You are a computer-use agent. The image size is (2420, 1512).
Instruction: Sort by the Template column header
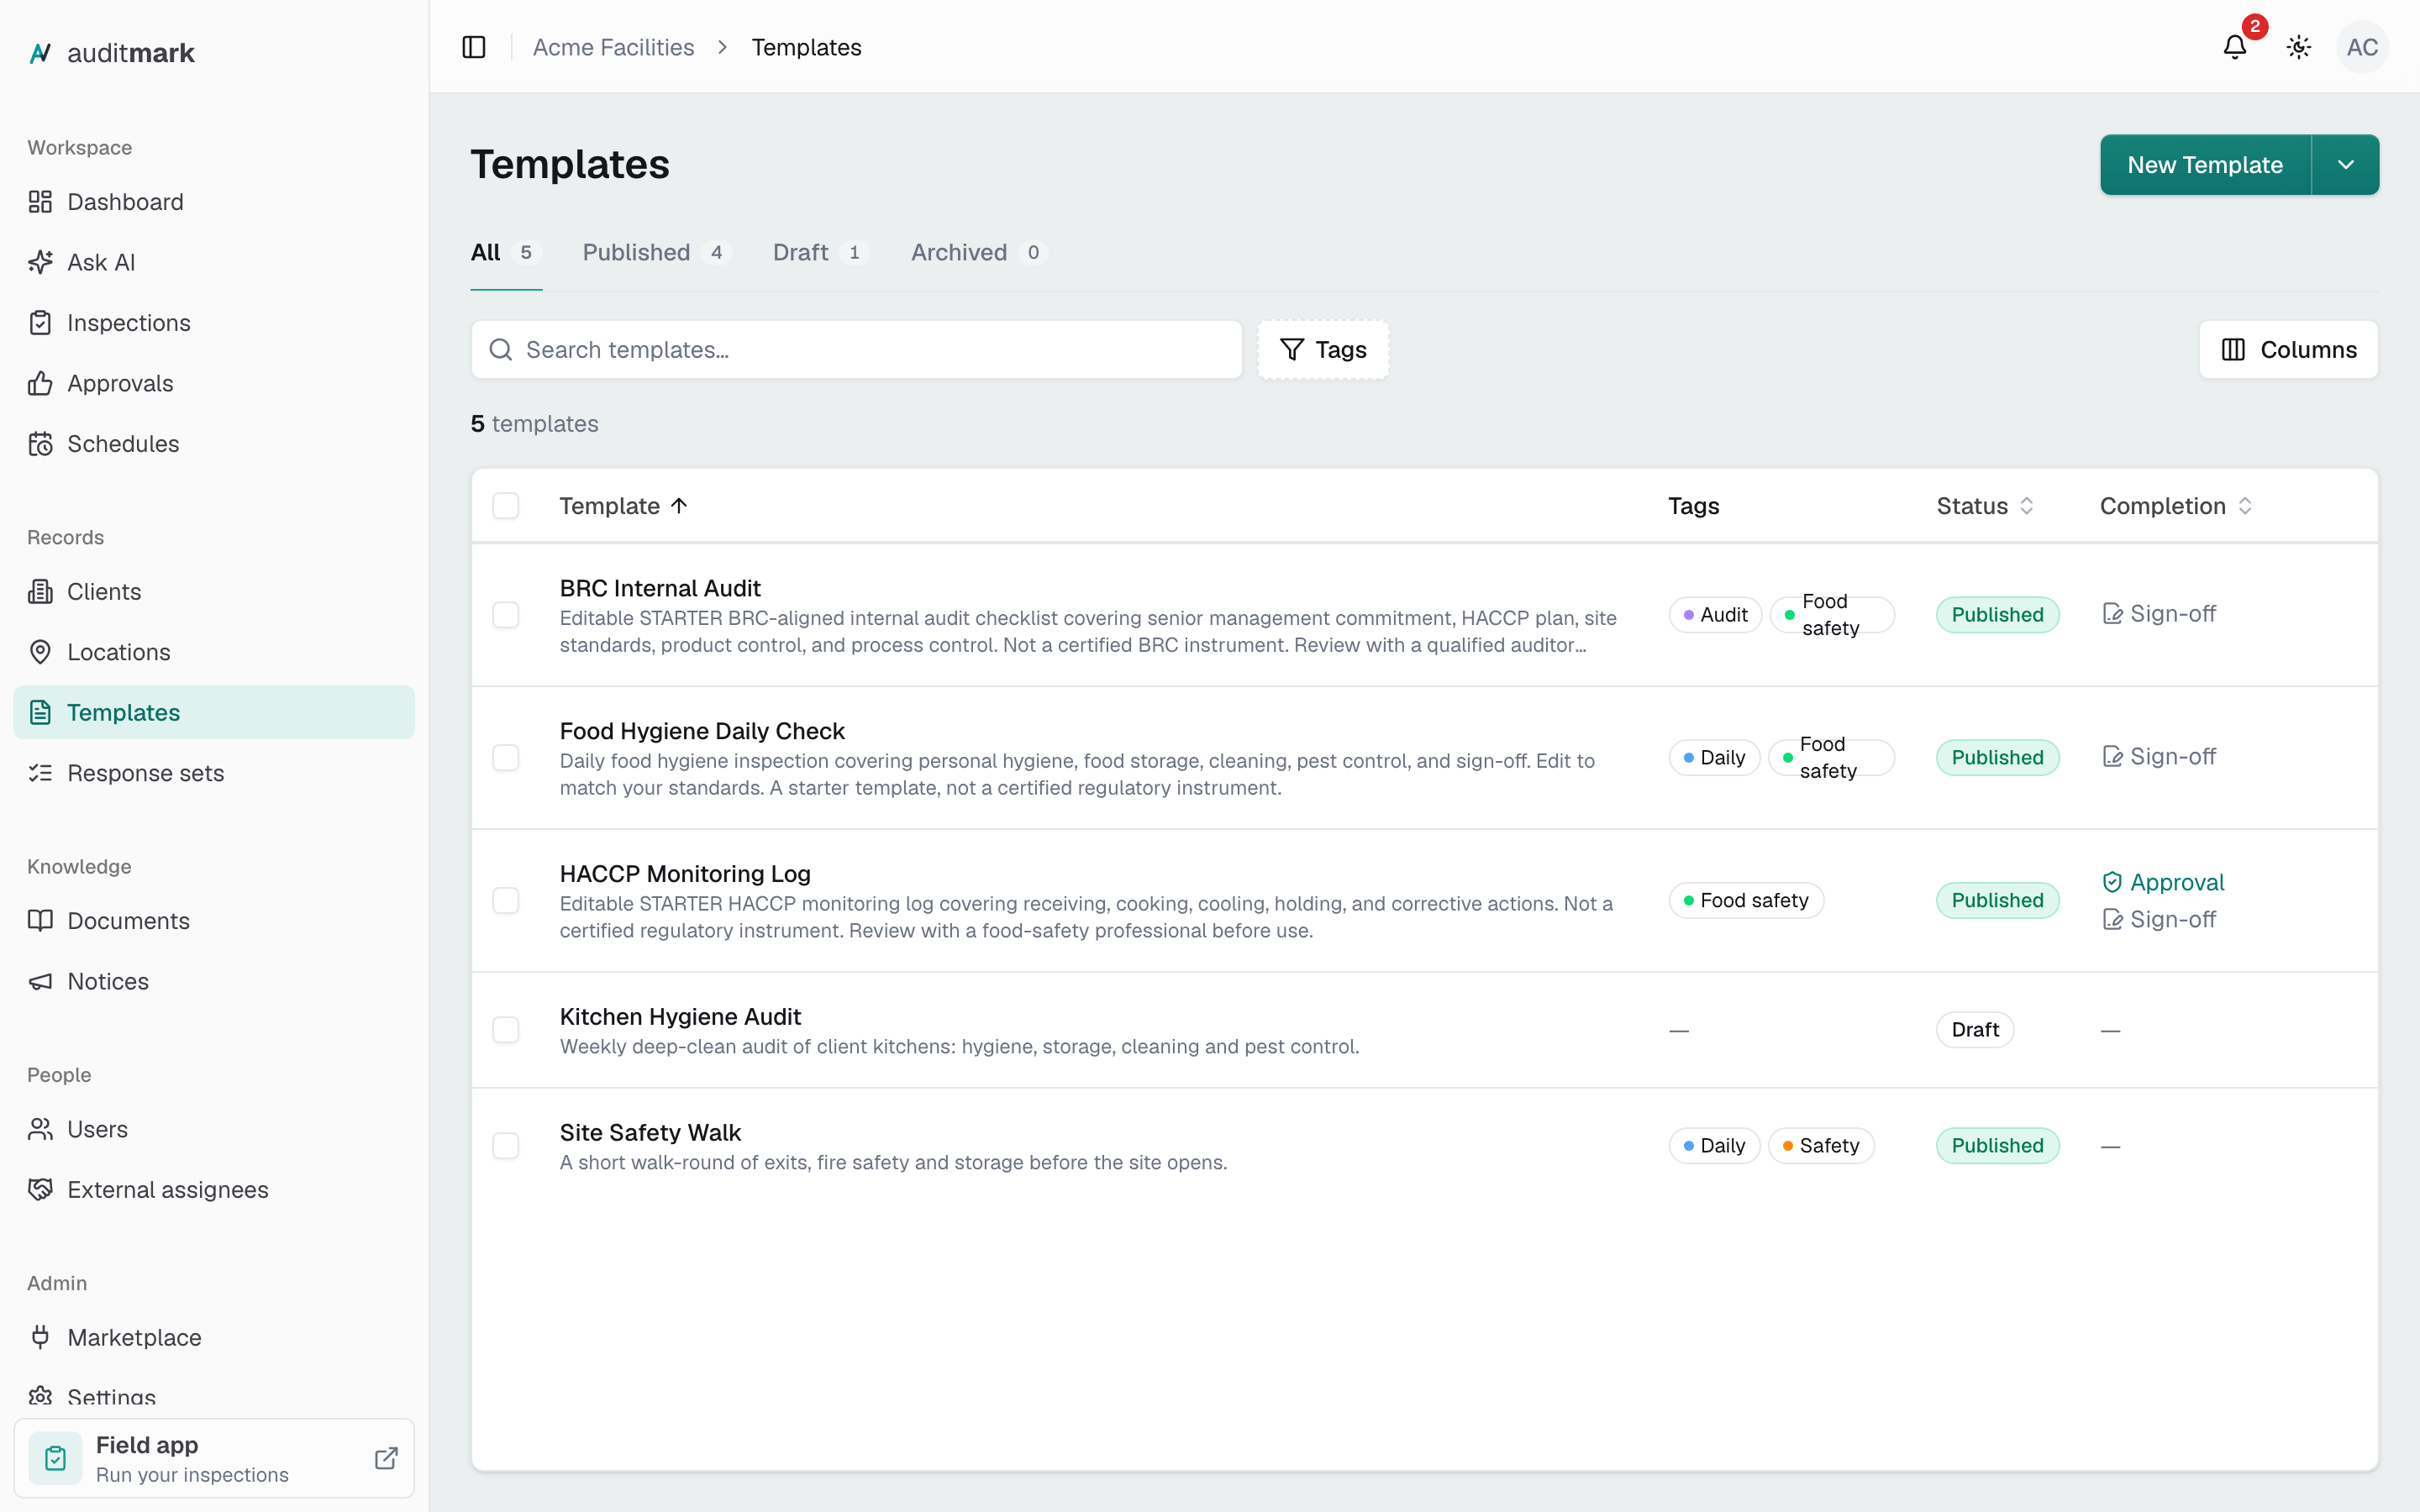click(x=624, y=506)
